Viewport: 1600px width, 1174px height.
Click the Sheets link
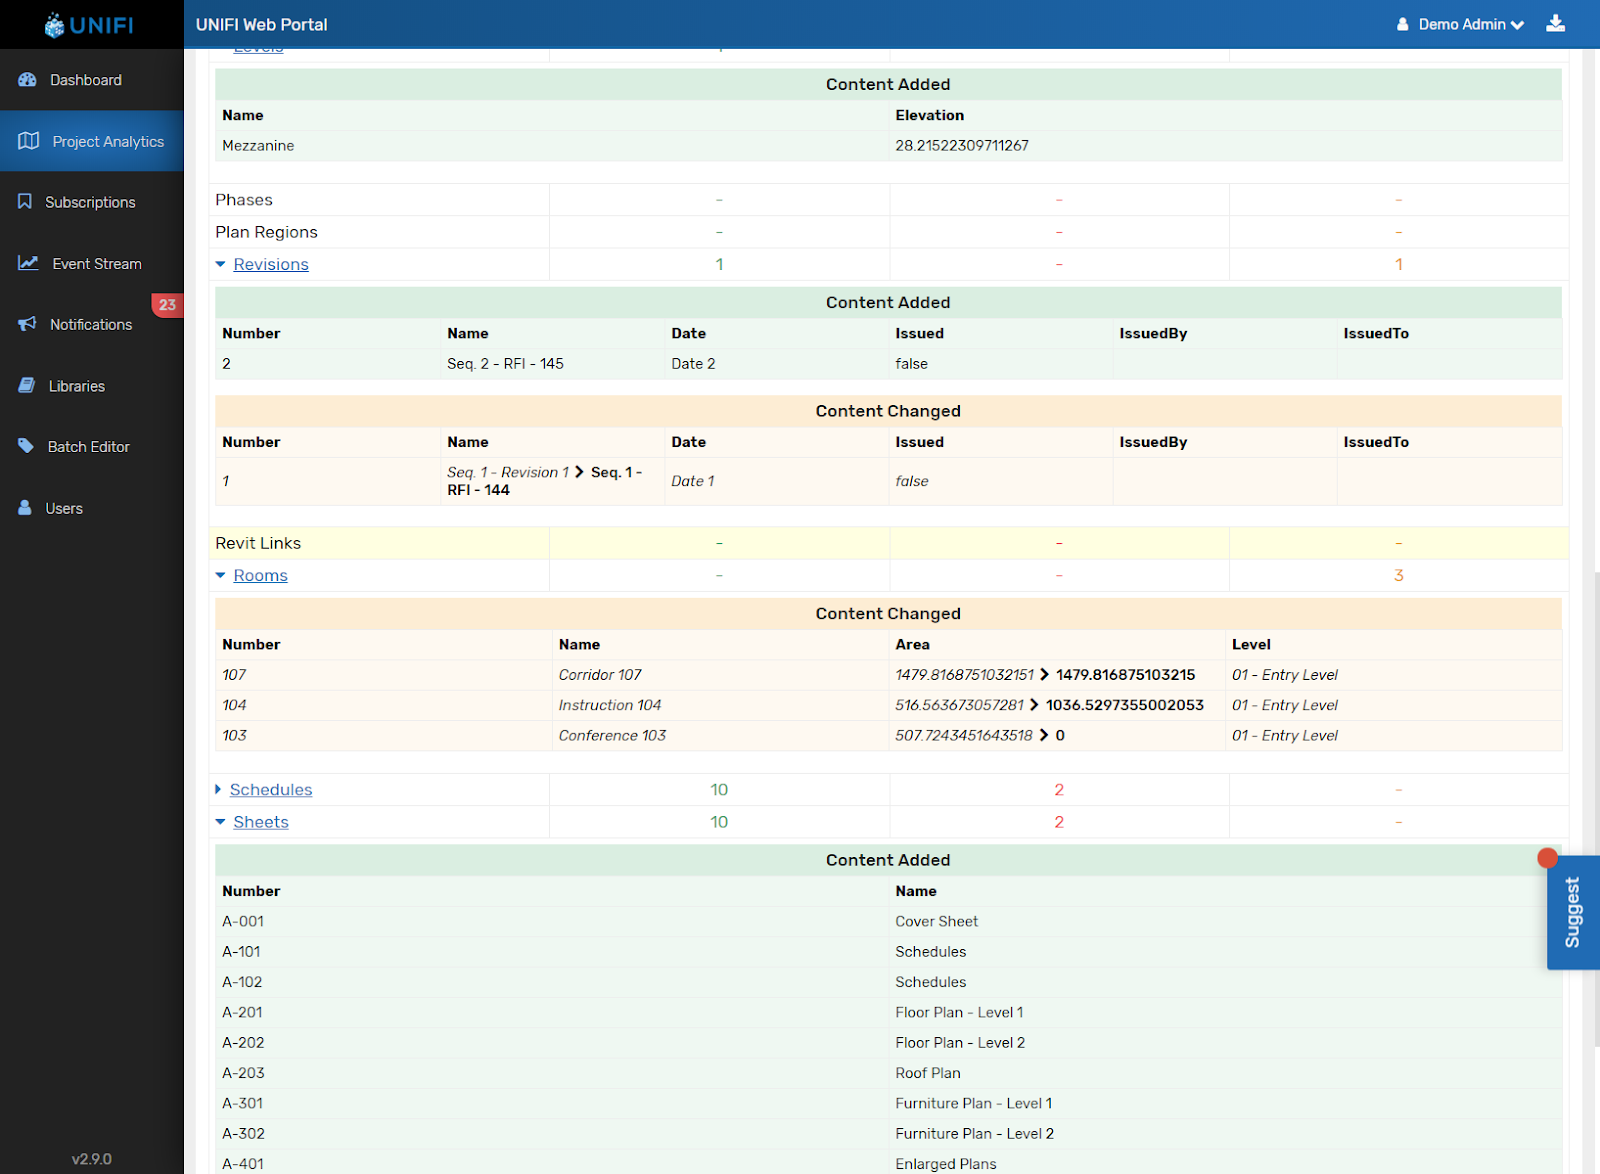click(x=261, y=822)
